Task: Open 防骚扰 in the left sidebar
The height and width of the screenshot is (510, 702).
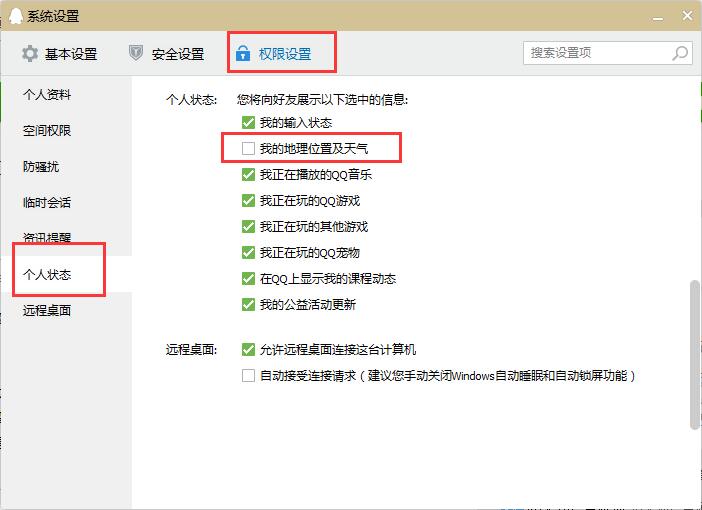Action: (41, 167)
